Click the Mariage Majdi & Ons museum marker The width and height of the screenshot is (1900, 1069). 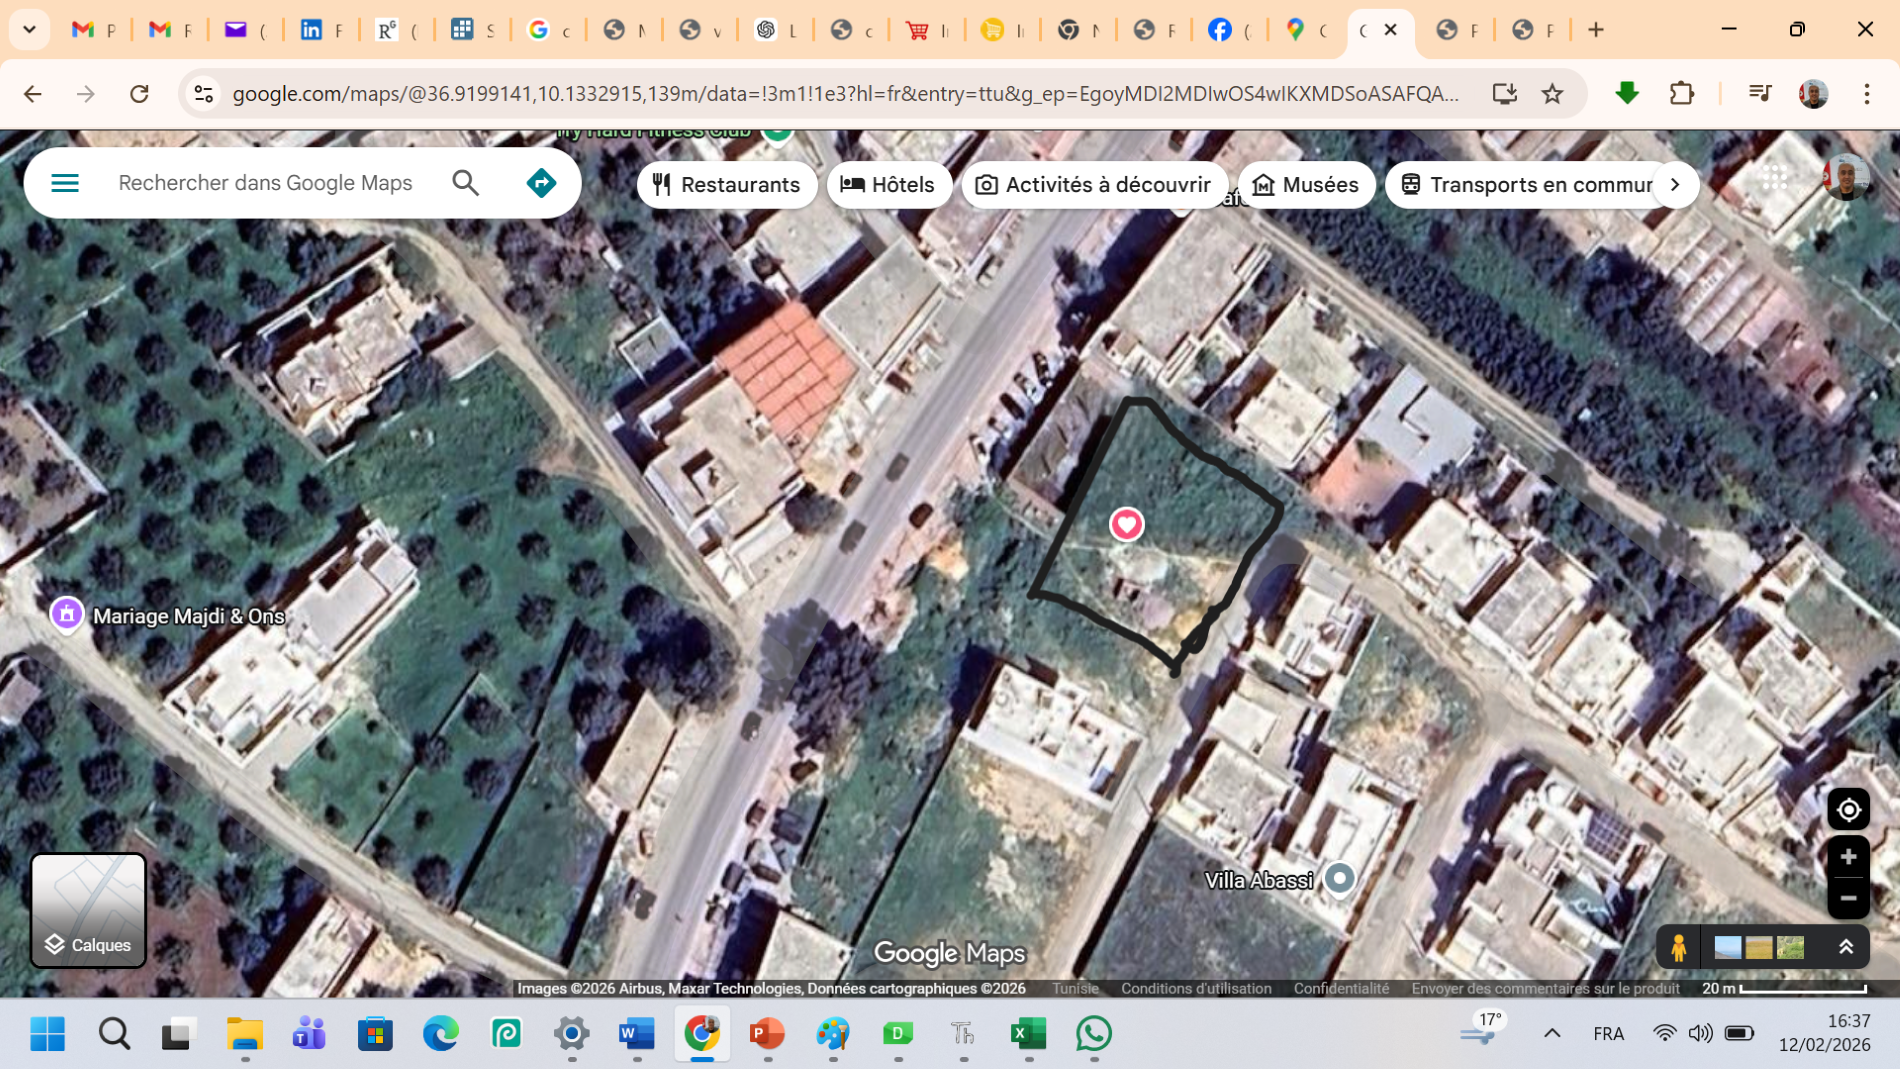click(x=66, y=614)
